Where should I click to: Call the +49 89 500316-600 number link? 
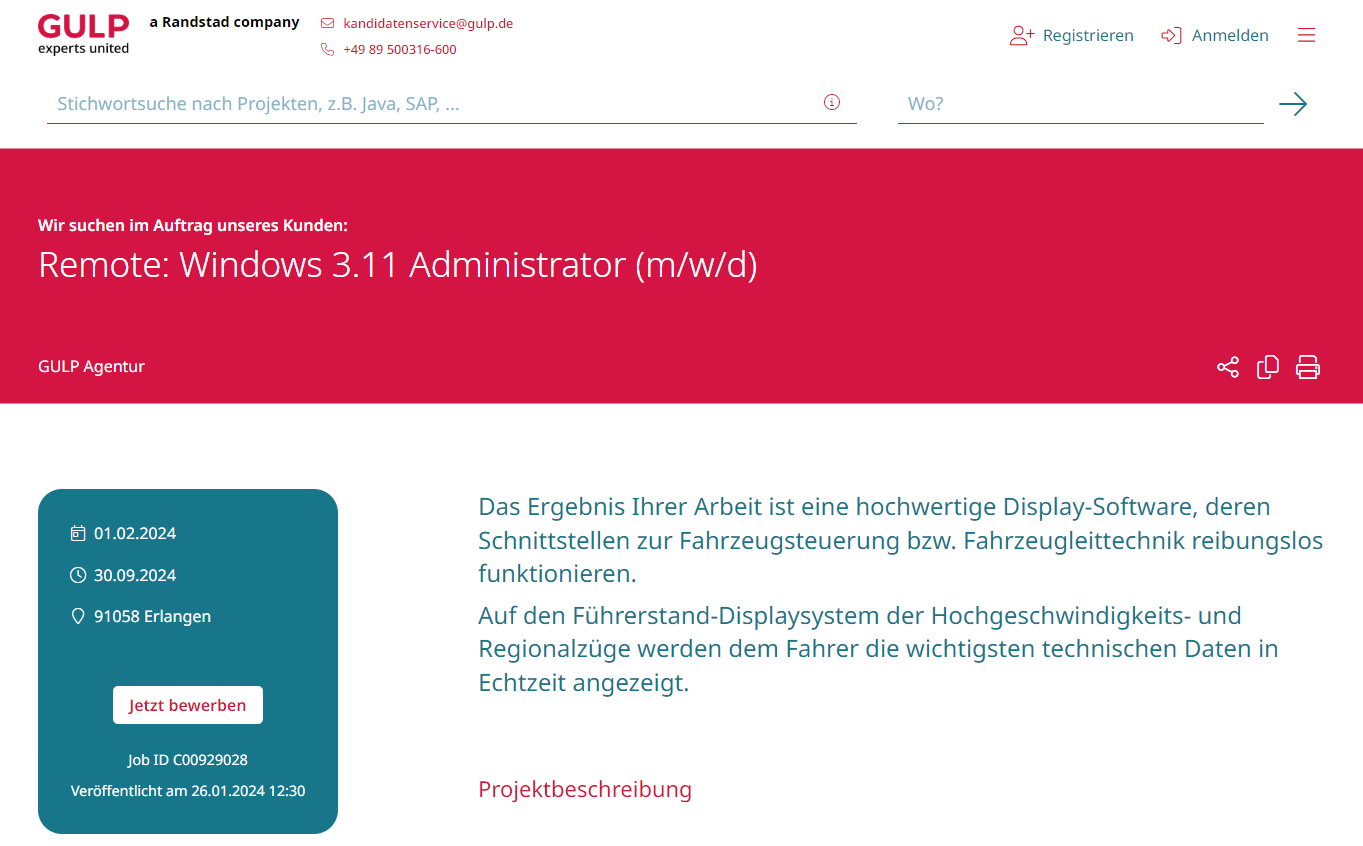(399, 49)
